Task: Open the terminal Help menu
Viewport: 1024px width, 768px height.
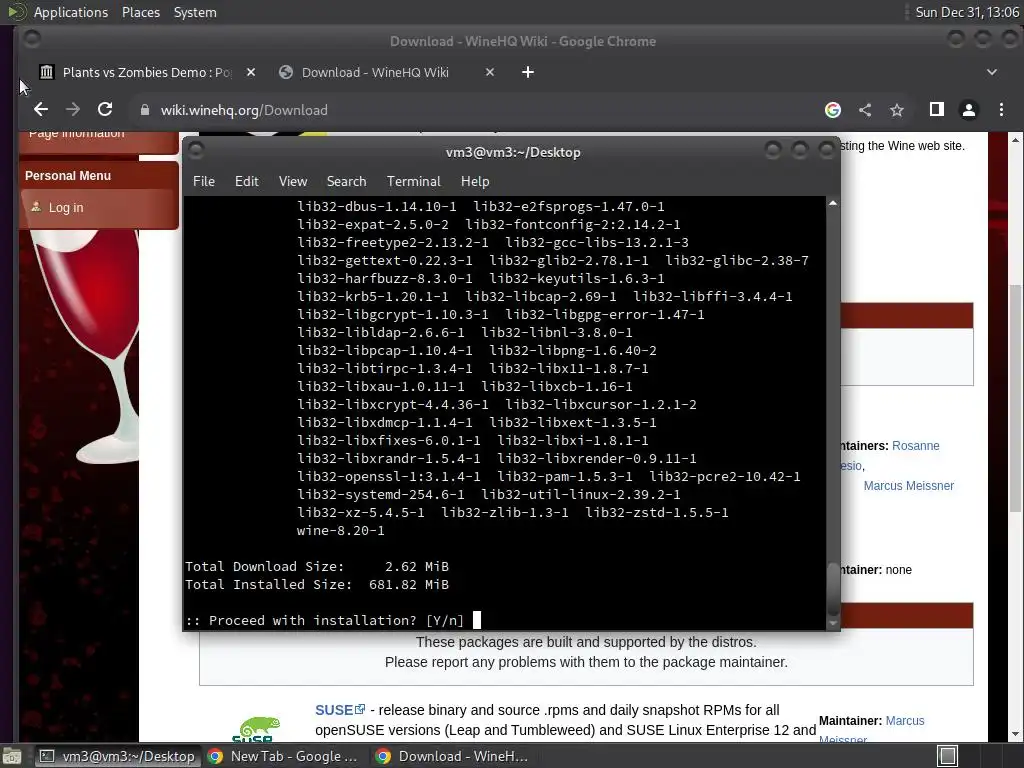Action: 475,182
